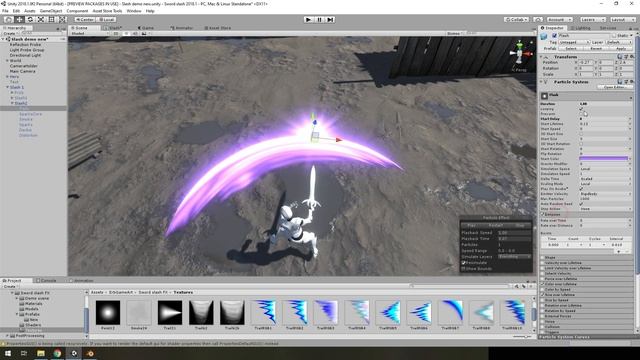Click the Play button

[309, 19]
